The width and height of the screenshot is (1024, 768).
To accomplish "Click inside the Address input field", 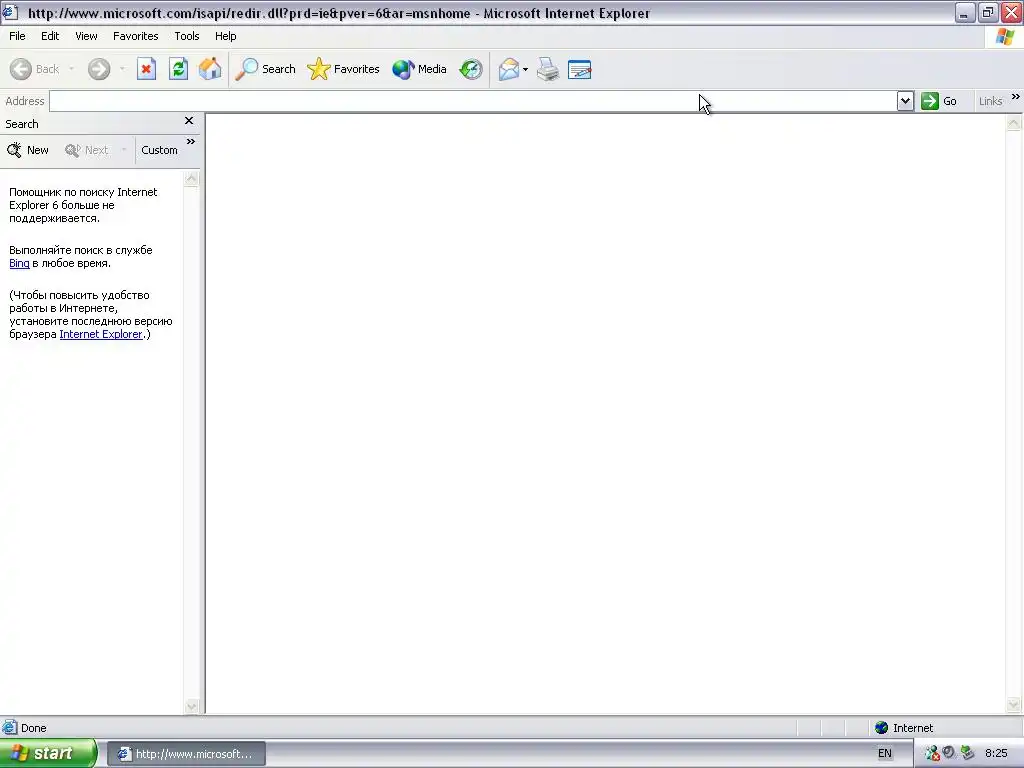I will point(473,101).
